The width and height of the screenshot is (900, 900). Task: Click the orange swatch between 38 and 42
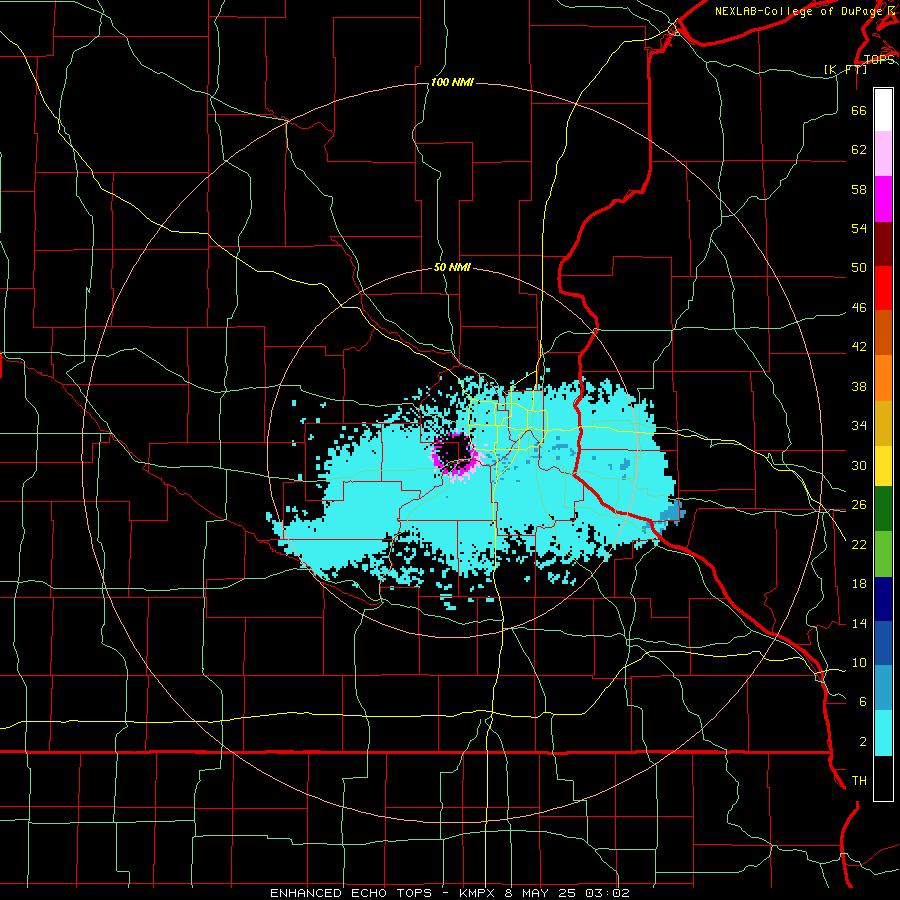(x=883, y=378)
